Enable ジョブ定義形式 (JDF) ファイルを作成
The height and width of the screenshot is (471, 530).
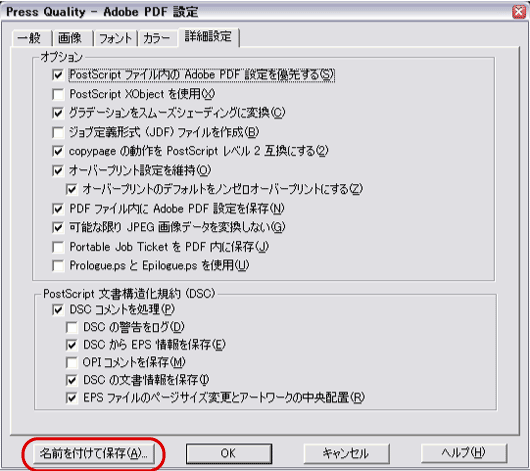58,132
